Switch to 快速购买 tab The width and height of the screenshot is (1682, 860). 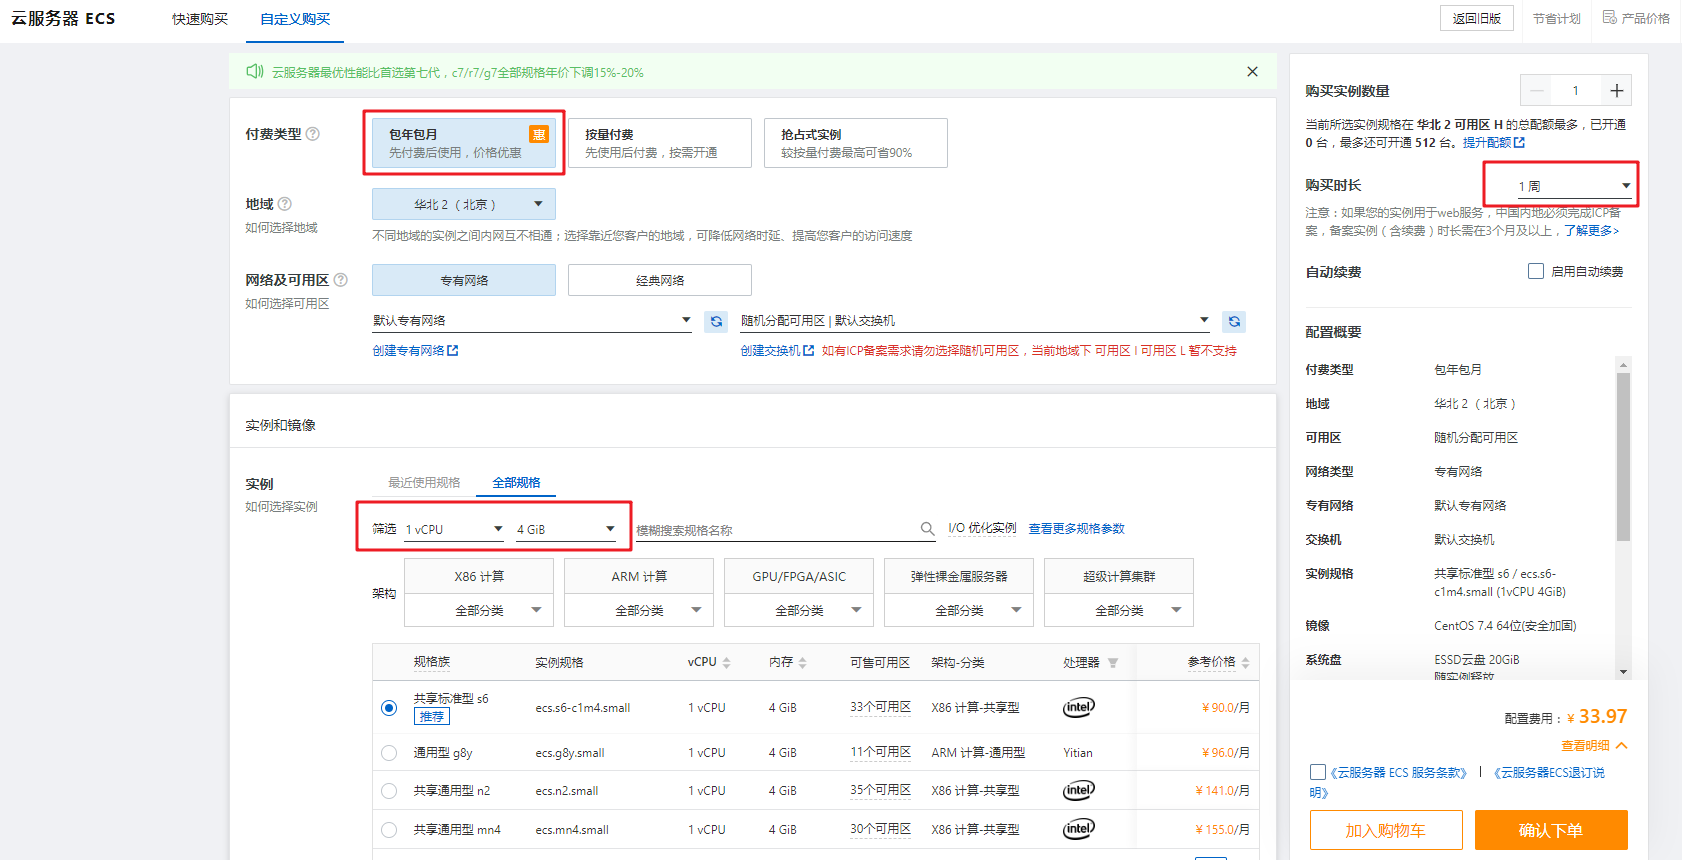pos(200,19)
